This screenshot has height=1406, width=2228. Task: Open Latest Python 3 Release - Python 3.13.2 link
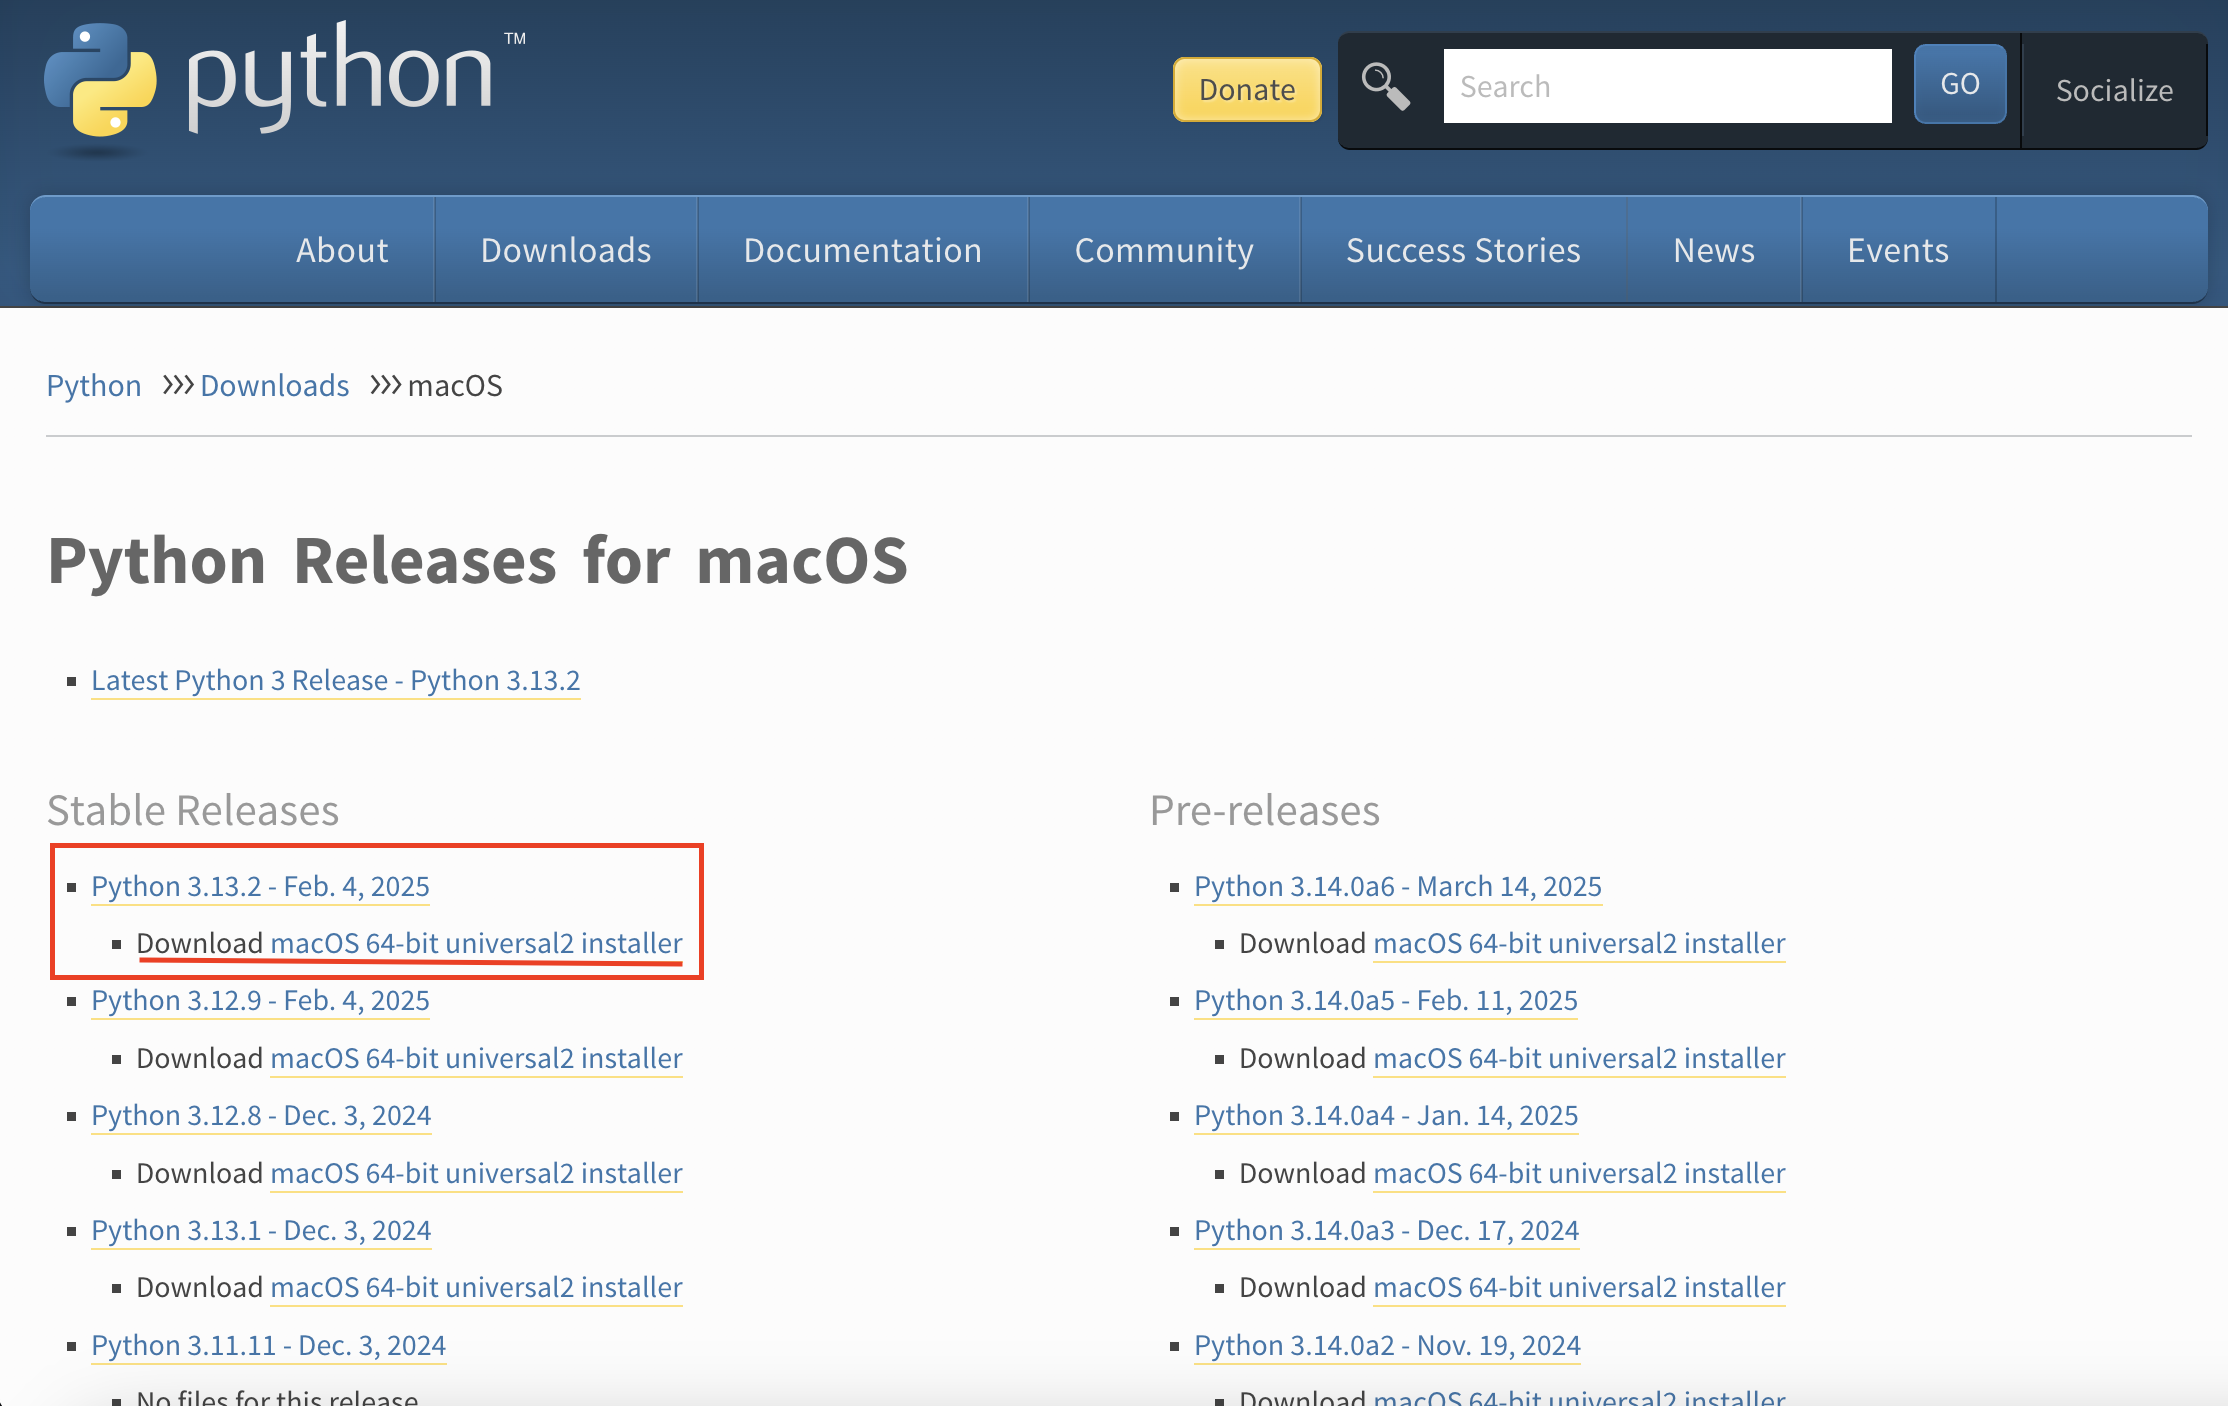(x=335, y=681)
